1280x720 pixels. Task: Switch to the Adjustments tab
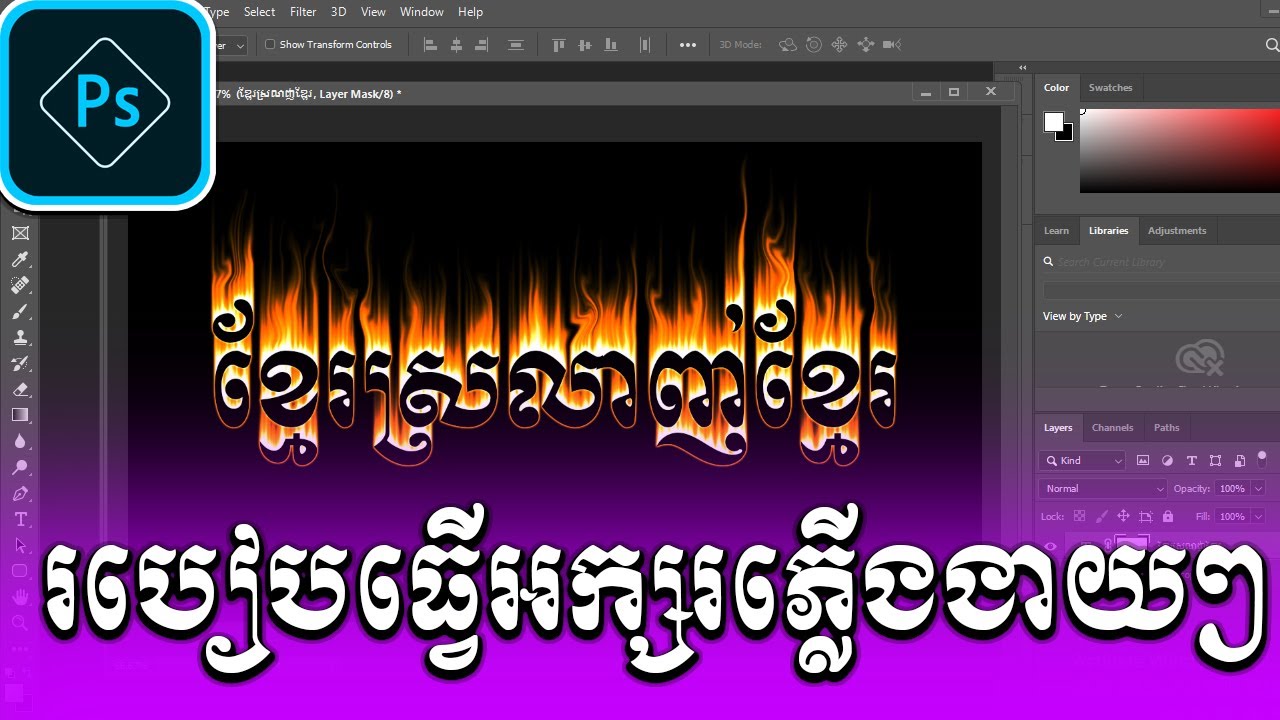coord(1177,230)
